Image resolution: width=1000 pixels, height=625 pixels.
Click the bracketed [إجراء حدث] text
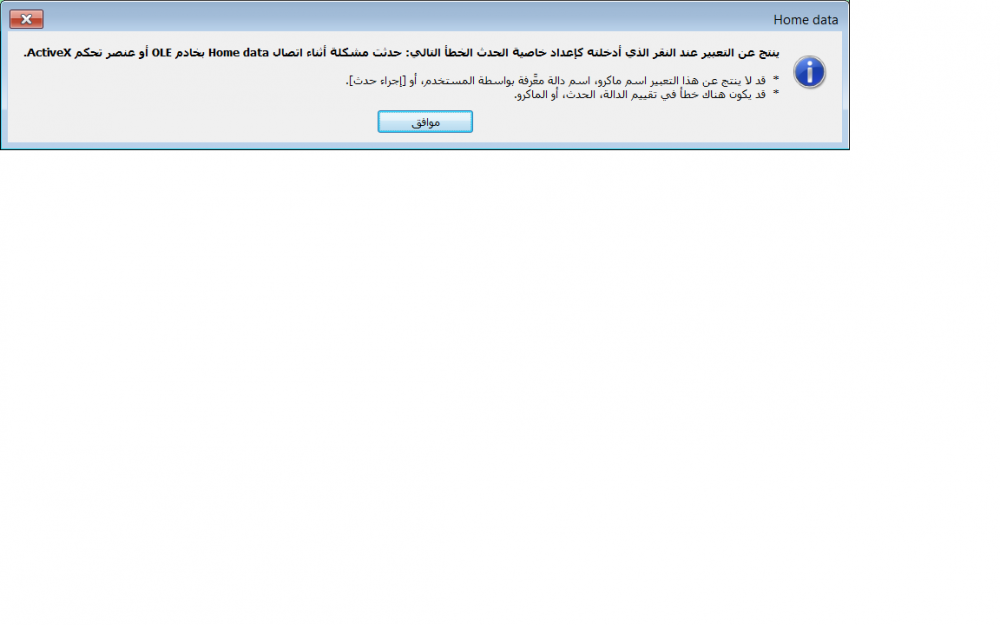coord(376,81)
